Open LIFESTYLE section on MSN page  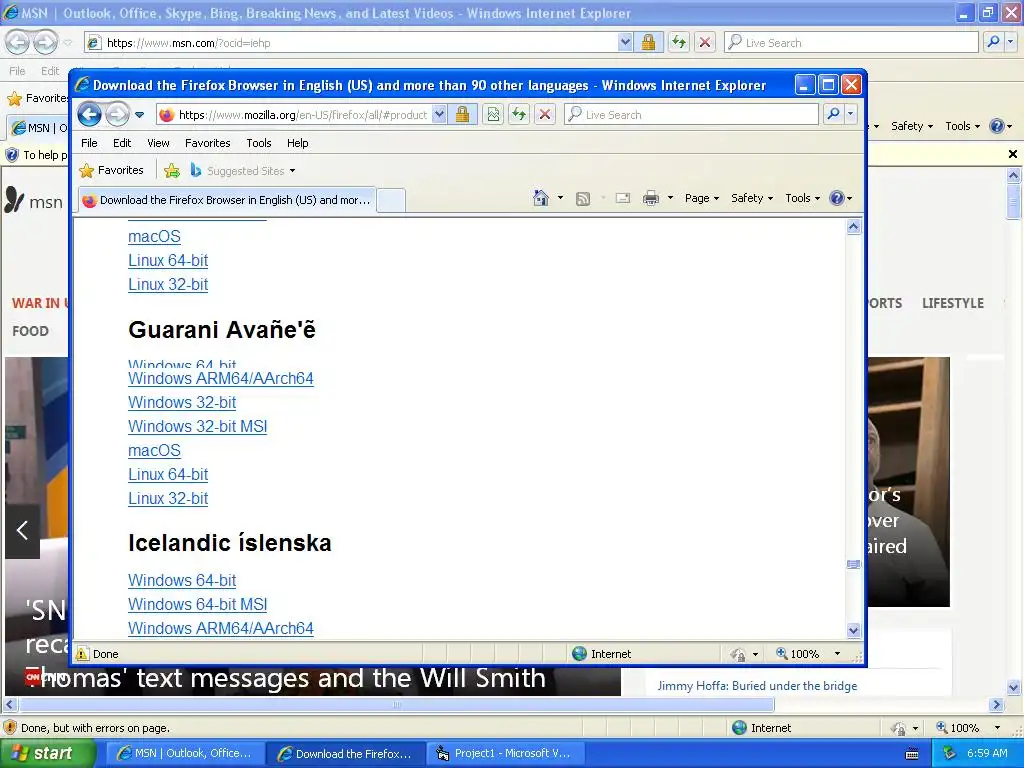click(x=953, y=303)
